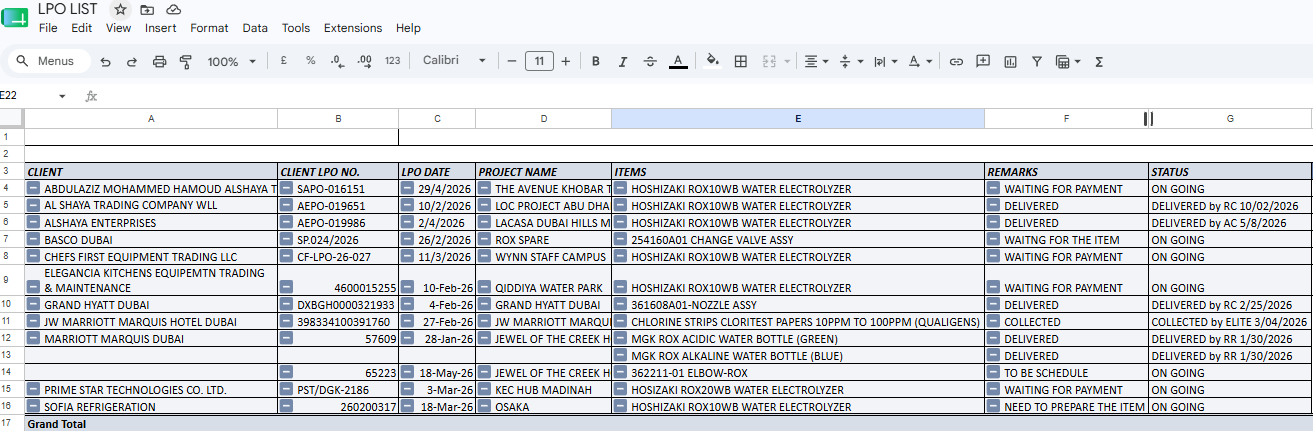Open the Extensions menu

(x=353, y=28)
